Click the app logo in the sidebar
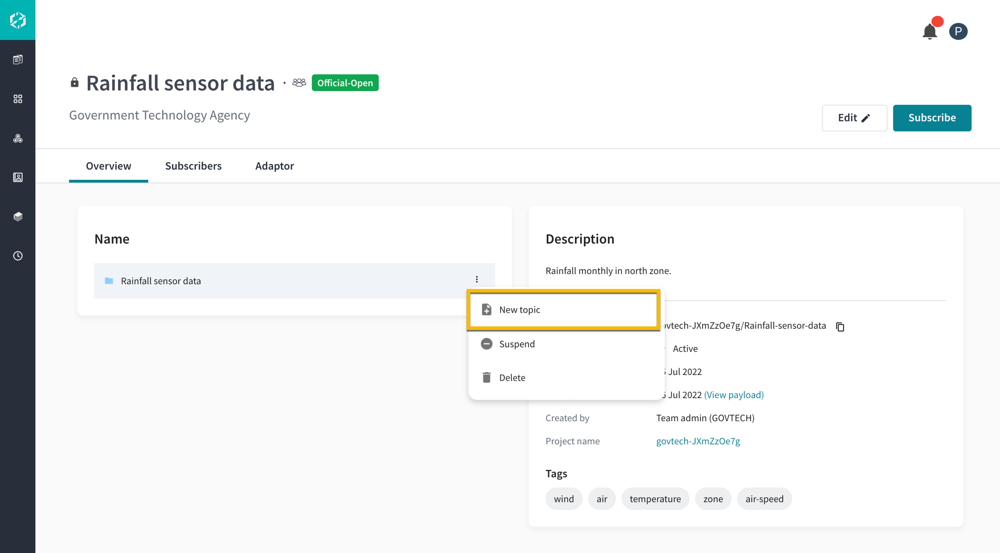Screen dimensions: 1000x553 coord(17,20)
